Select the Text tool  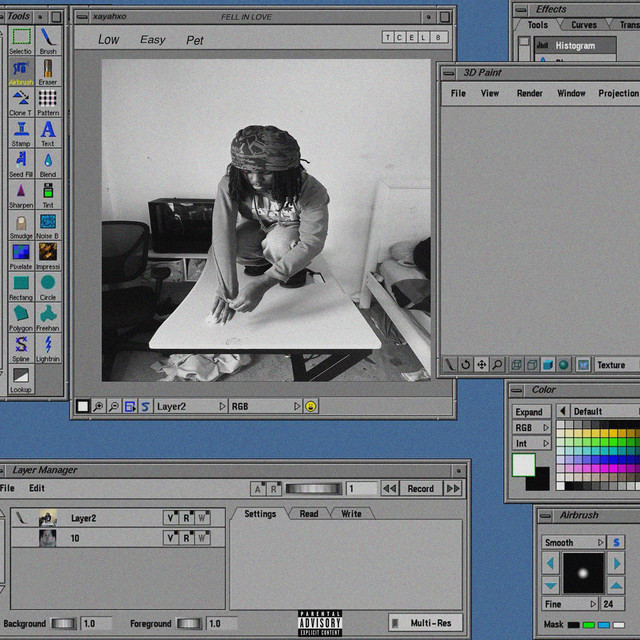pyautogui.click(x=48, y=133)
